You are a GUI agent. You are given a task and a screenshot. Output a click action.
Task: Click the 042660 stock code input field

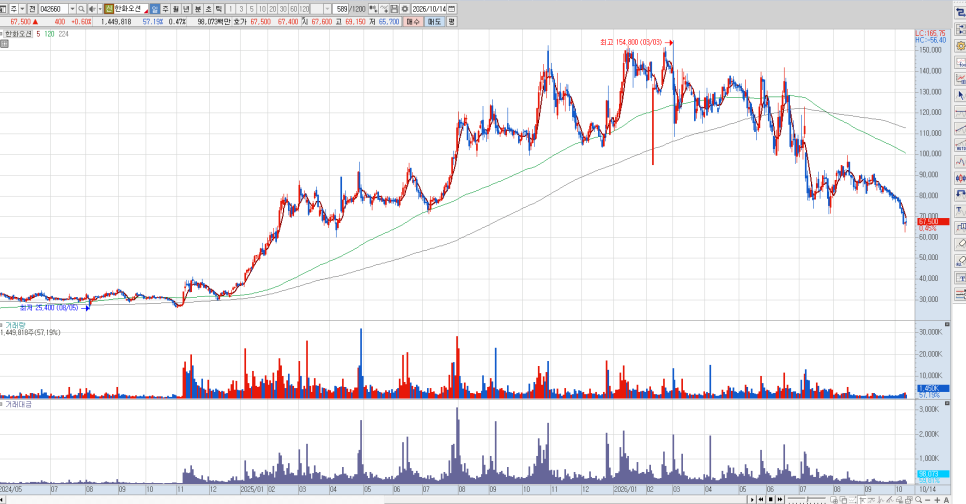(x=54, y=9)
